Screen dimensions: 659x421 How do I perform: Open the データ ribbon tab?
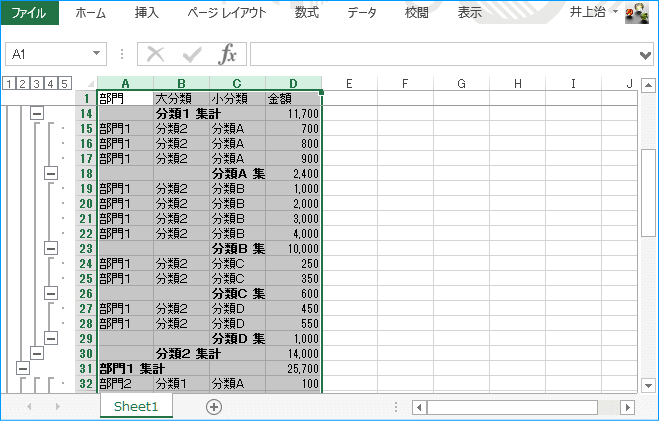point(361,13)
